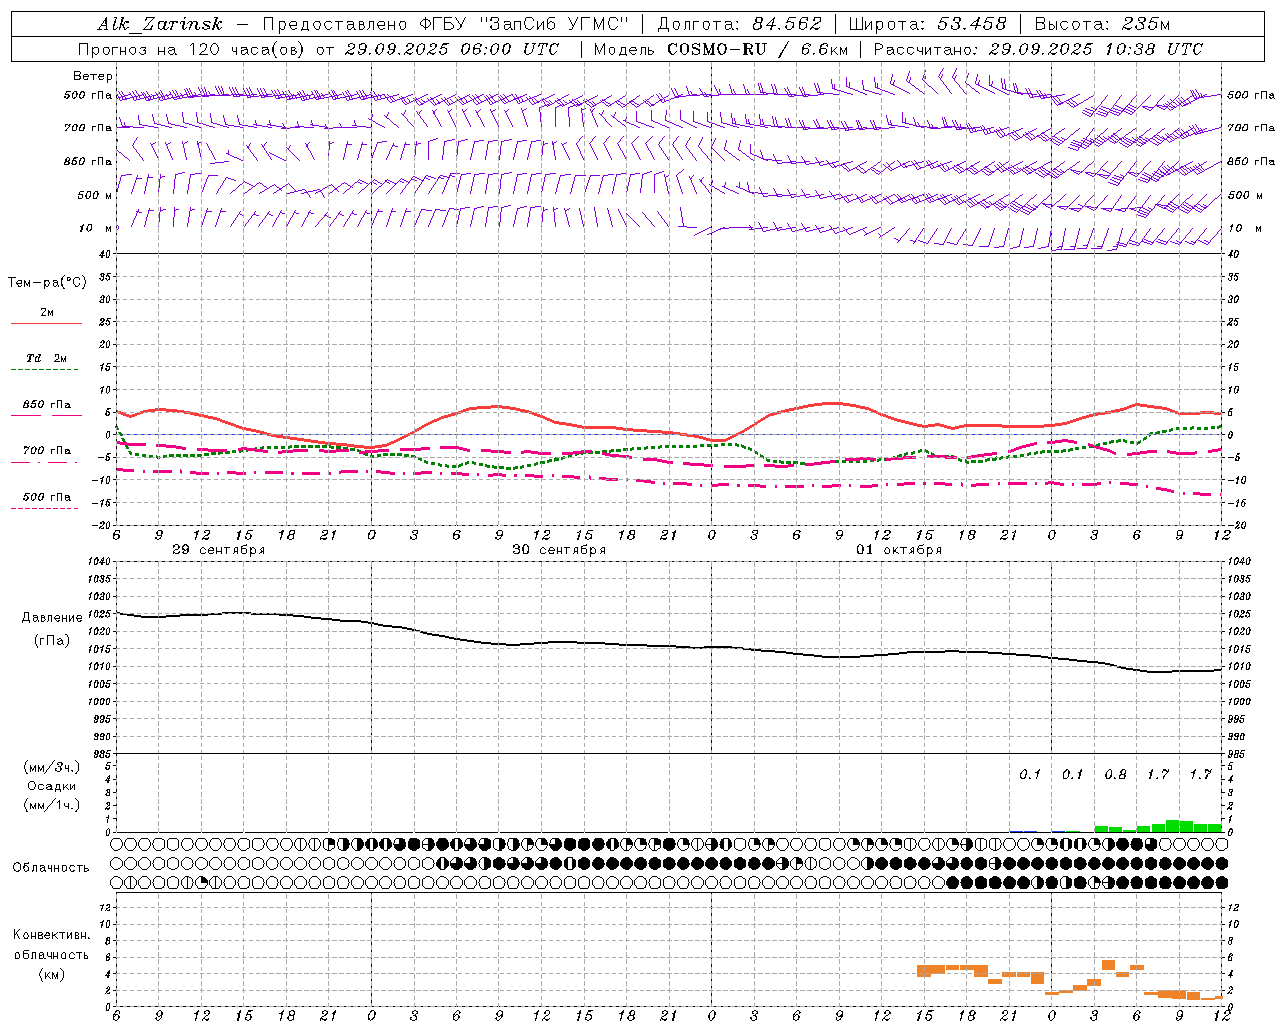Click the Конвективн. panel label
Viewport: 1280px width, 1024px height.
pos(51,935)
